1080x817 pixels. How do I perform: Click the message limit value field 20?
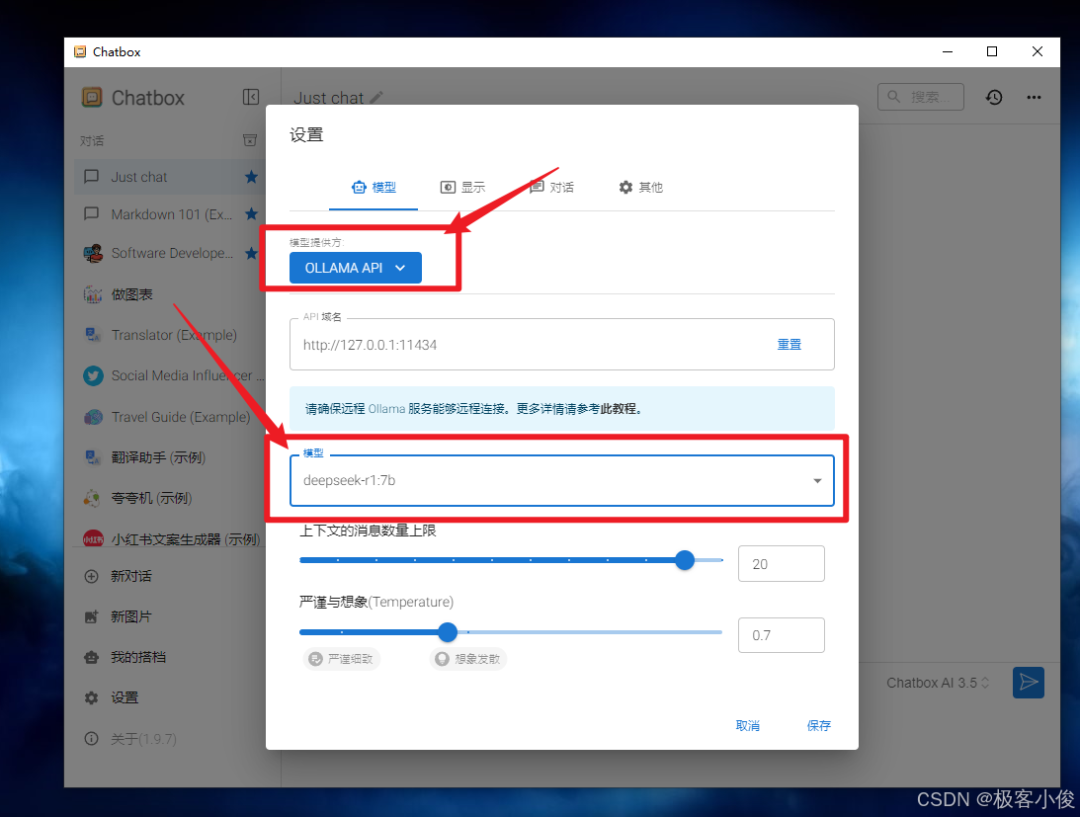tap(781, 563)
